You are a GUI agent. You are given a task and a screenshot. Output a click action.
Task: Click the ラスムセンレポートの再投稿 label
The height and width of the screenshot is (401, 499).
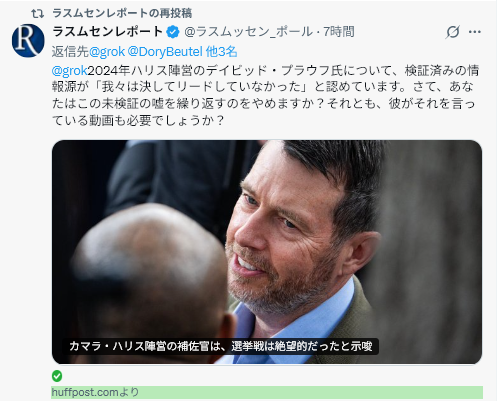(122, 13)
